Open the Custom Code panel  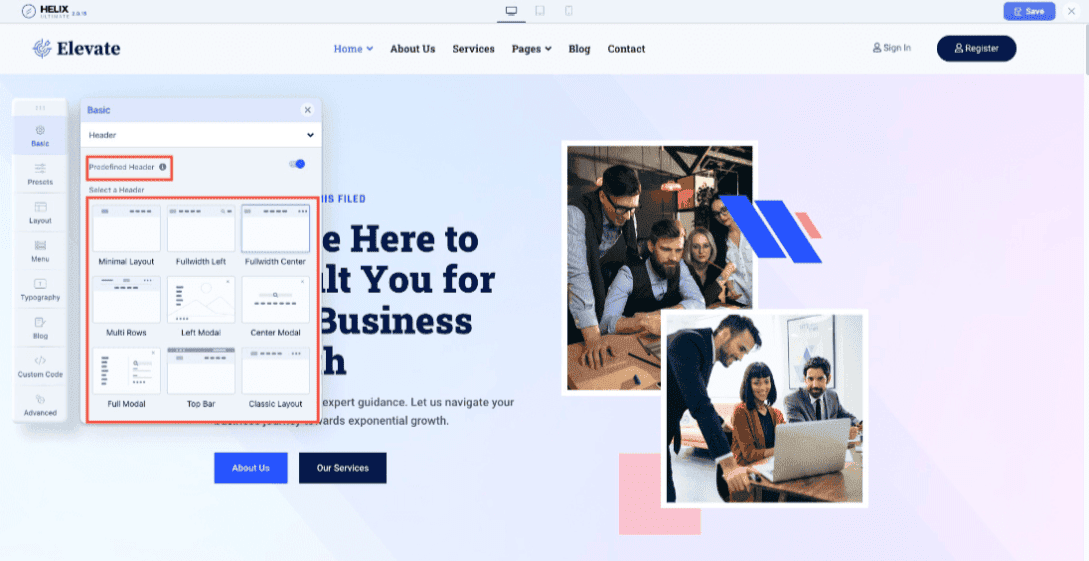coord(40,367)
